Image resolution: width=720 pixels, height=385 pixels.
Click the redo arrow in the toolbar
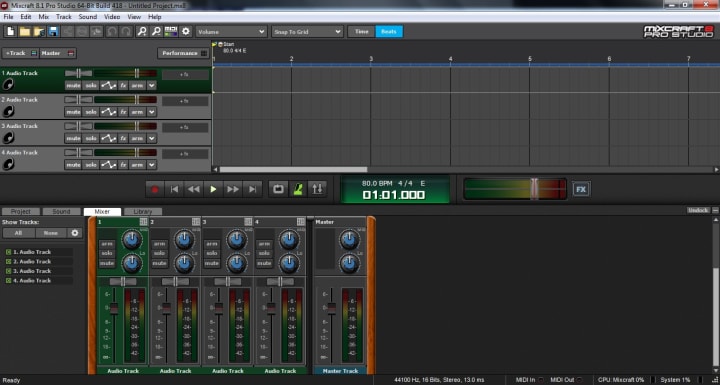click(126, 32)
